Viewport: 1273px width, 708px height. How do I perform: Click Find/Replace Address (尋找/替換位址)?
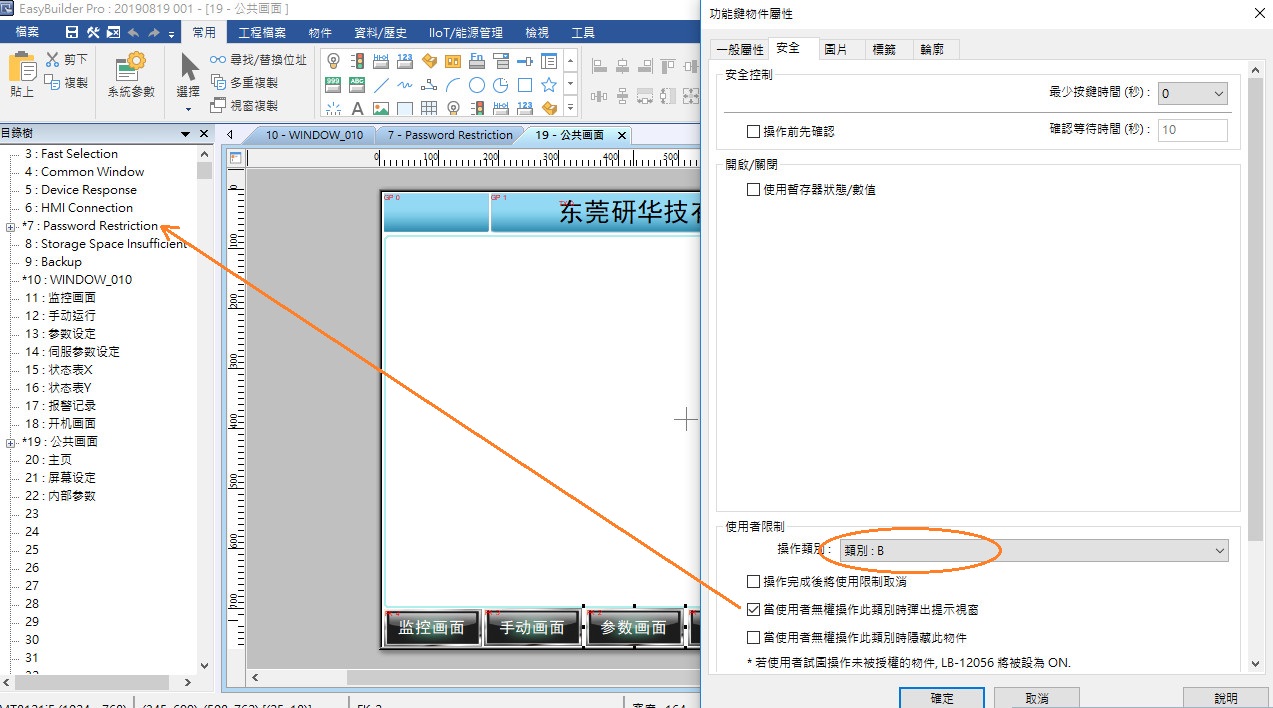click(x=258, y=60)
